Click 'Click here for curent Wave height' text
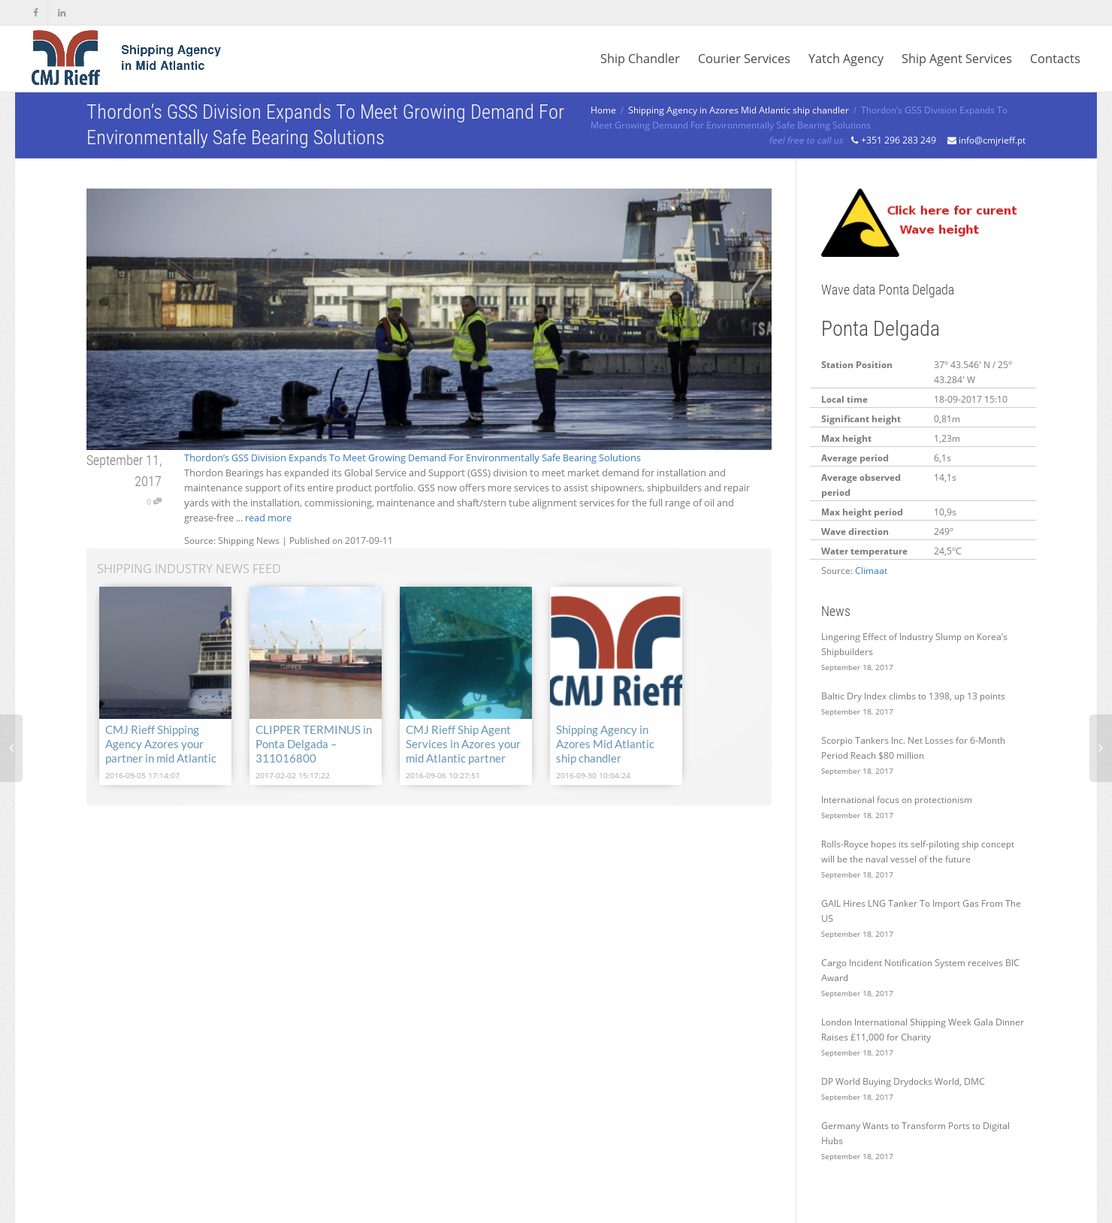 pyautogui.click(x=951, y=220)
